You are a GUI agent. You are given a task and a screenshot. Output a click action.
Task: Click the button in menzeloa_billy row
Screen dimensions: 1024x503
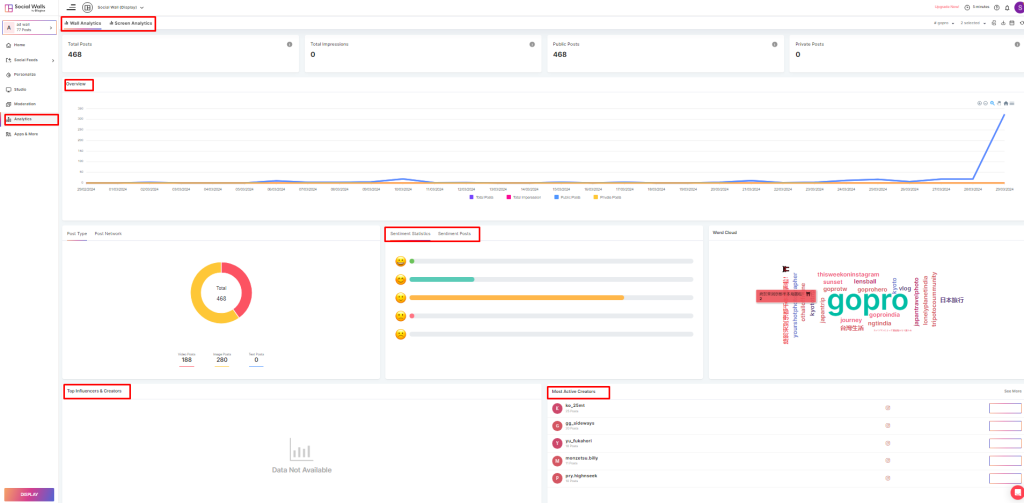coord(1005,461)
